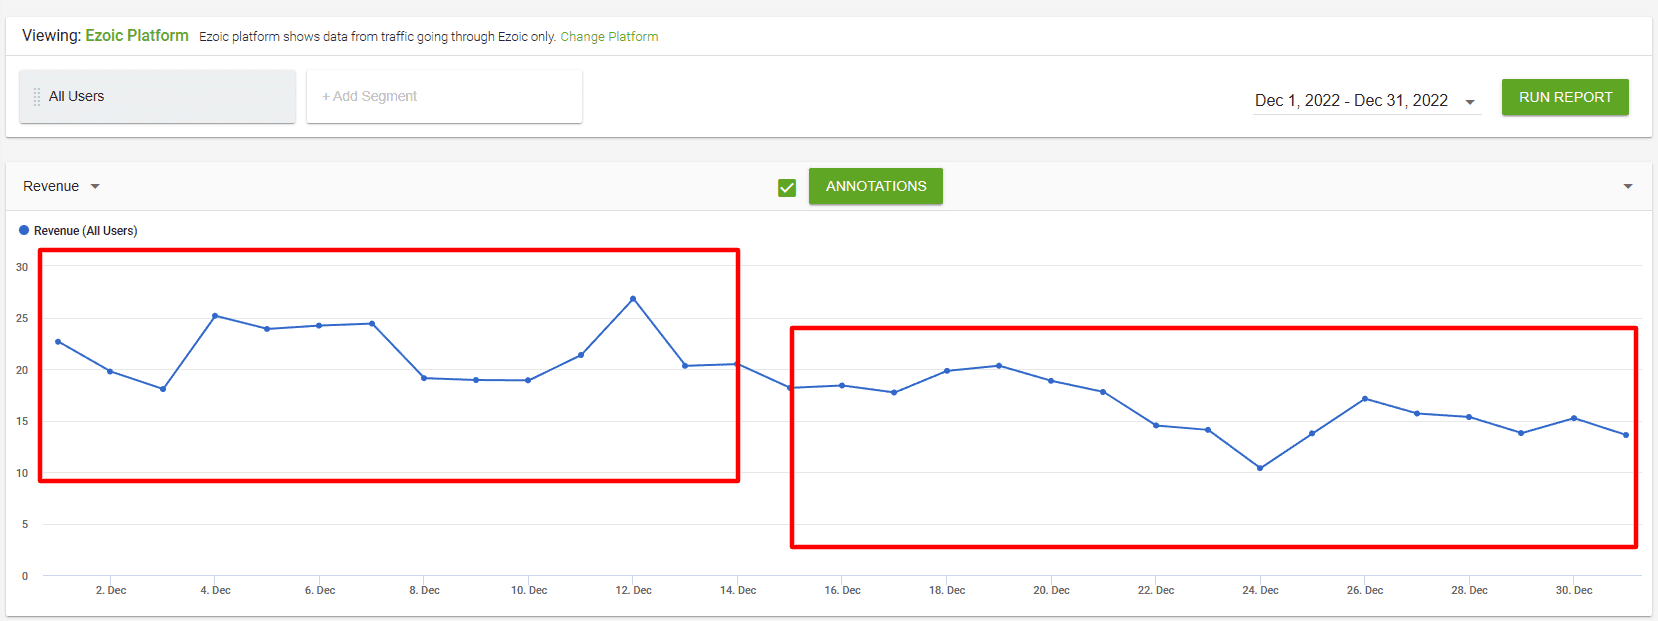Screen dimensions: 1658x621
Task: Click the 31 Dec last data point
Action: [x=1626, y=435]
